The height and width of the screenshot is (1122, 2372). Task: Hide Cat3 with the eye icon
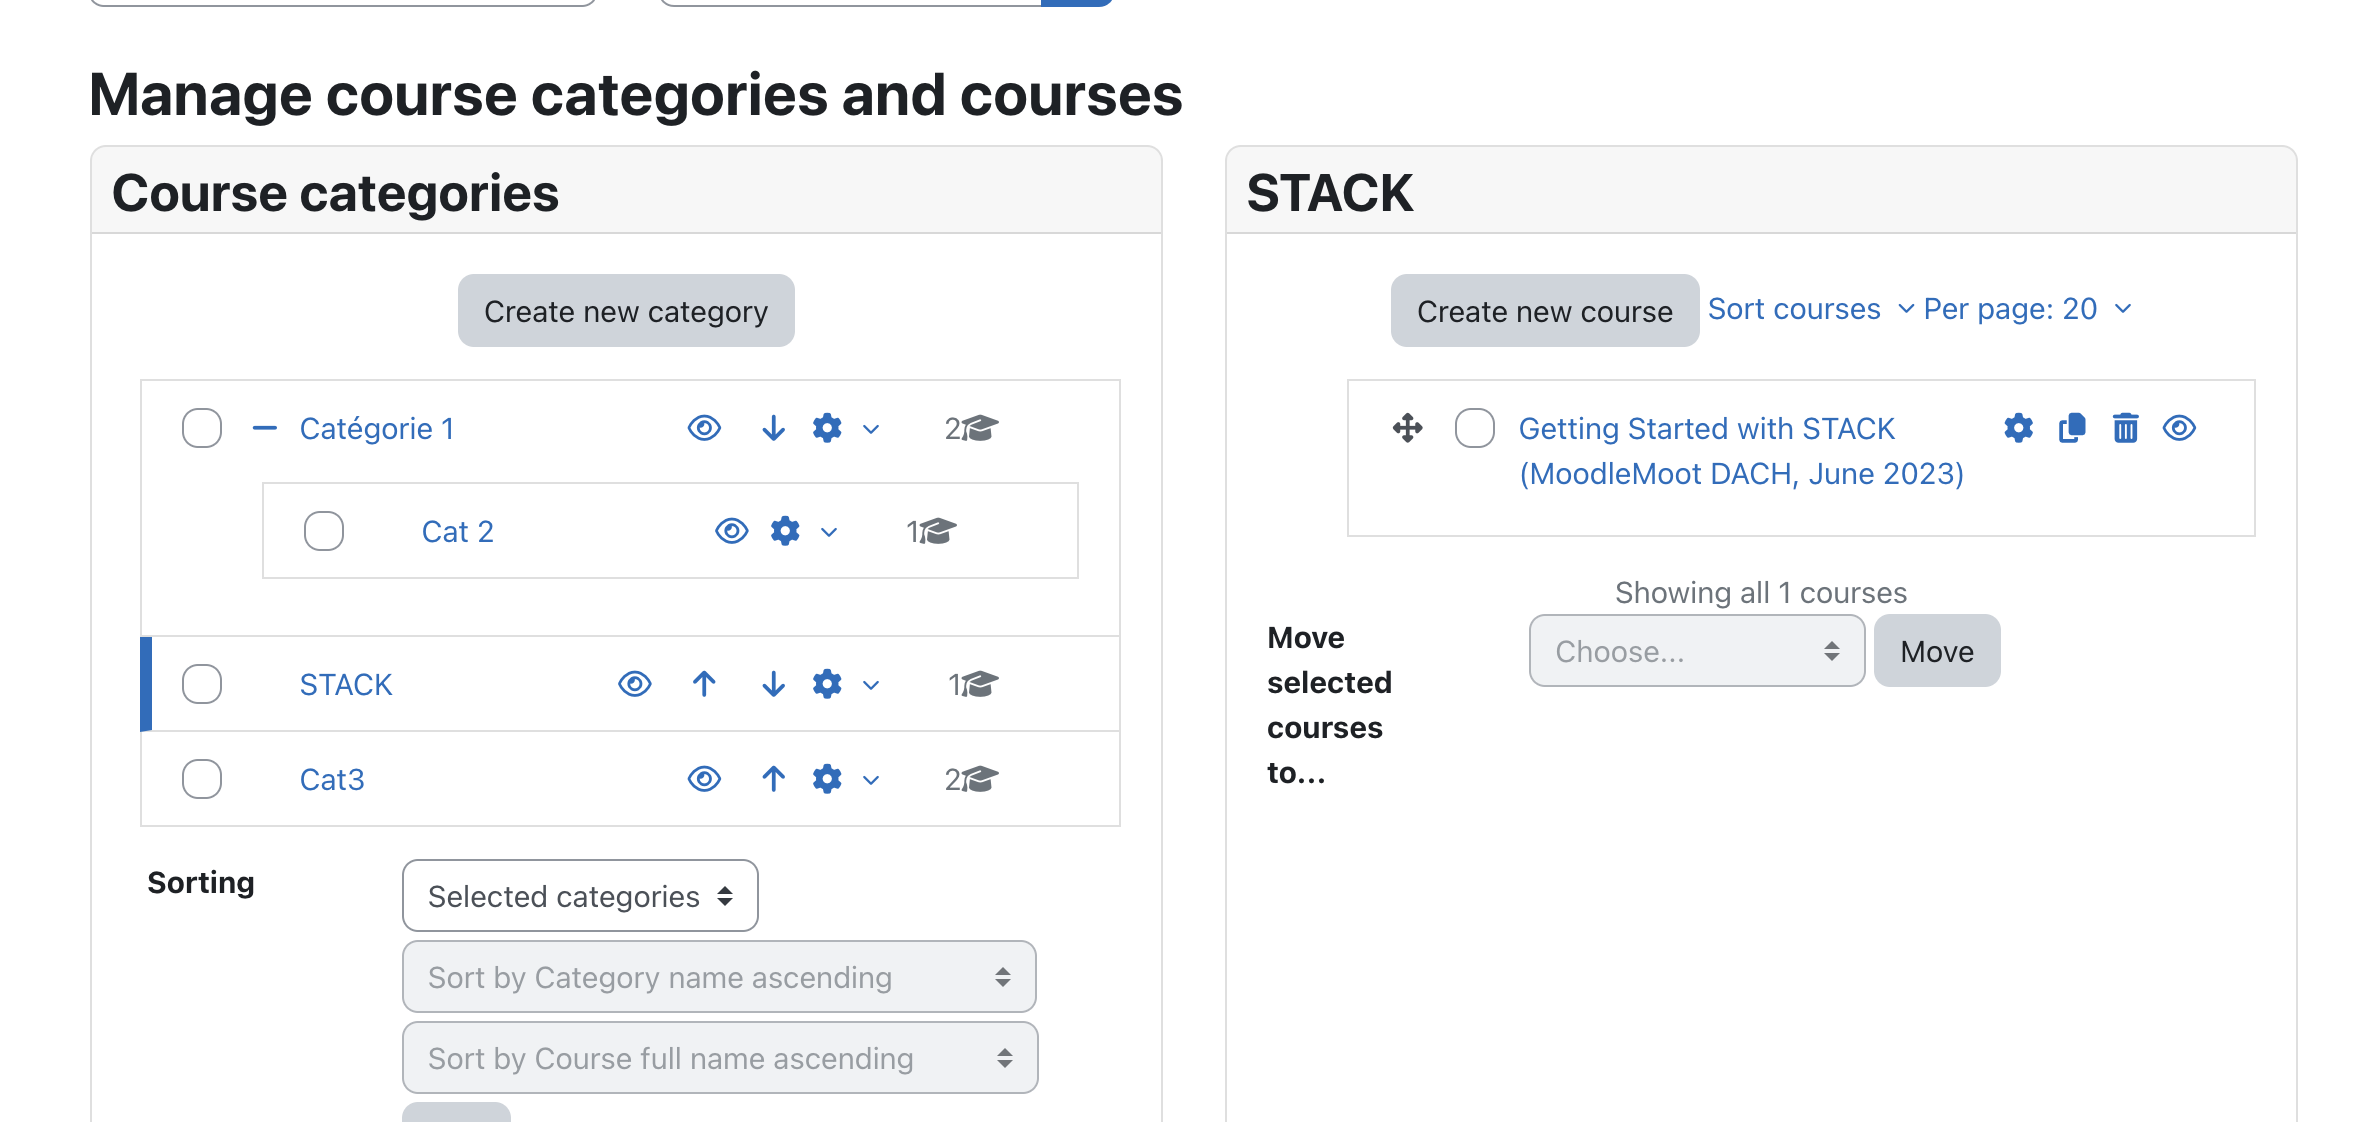point(704,779)
